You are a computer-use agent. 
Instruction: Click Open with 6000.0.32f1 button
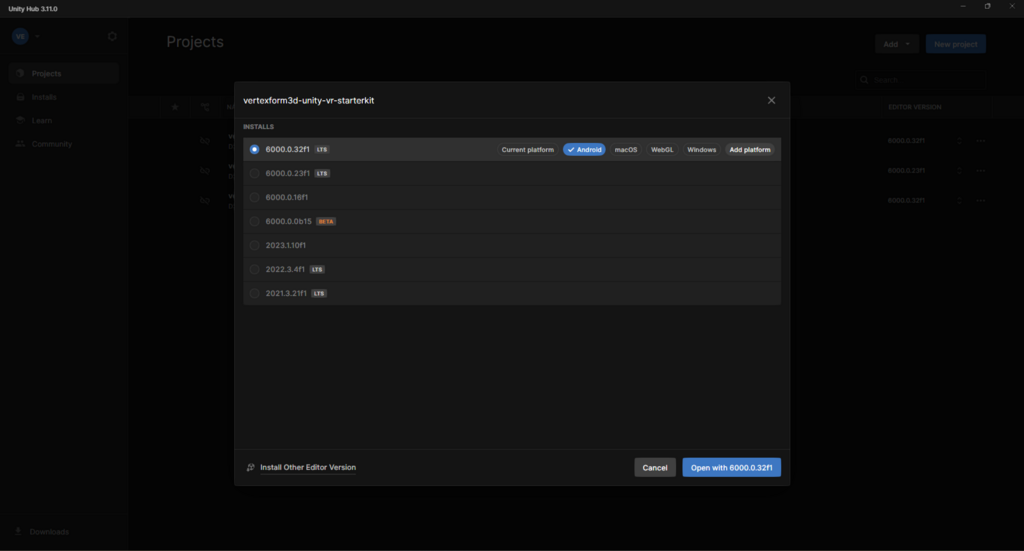pyautogui.click(x=731, y=467)
